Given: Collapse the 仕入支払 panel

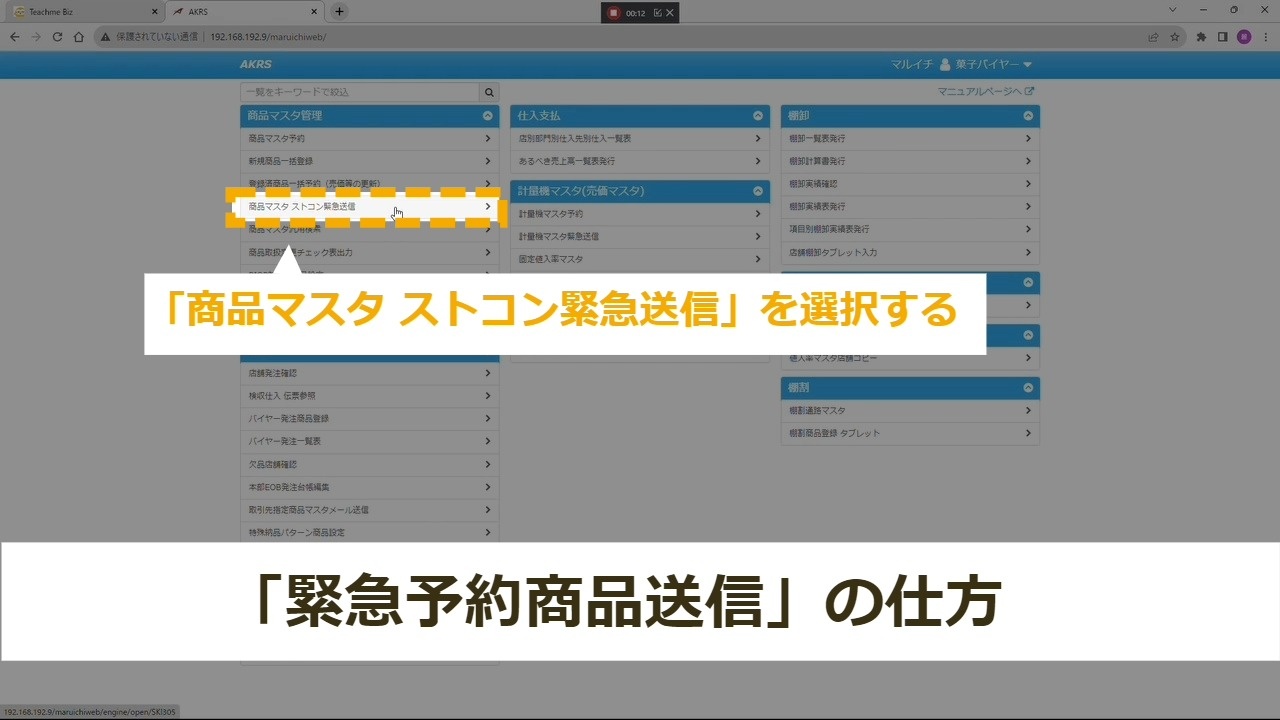Looking at the screenshot, I should point(757,116).
